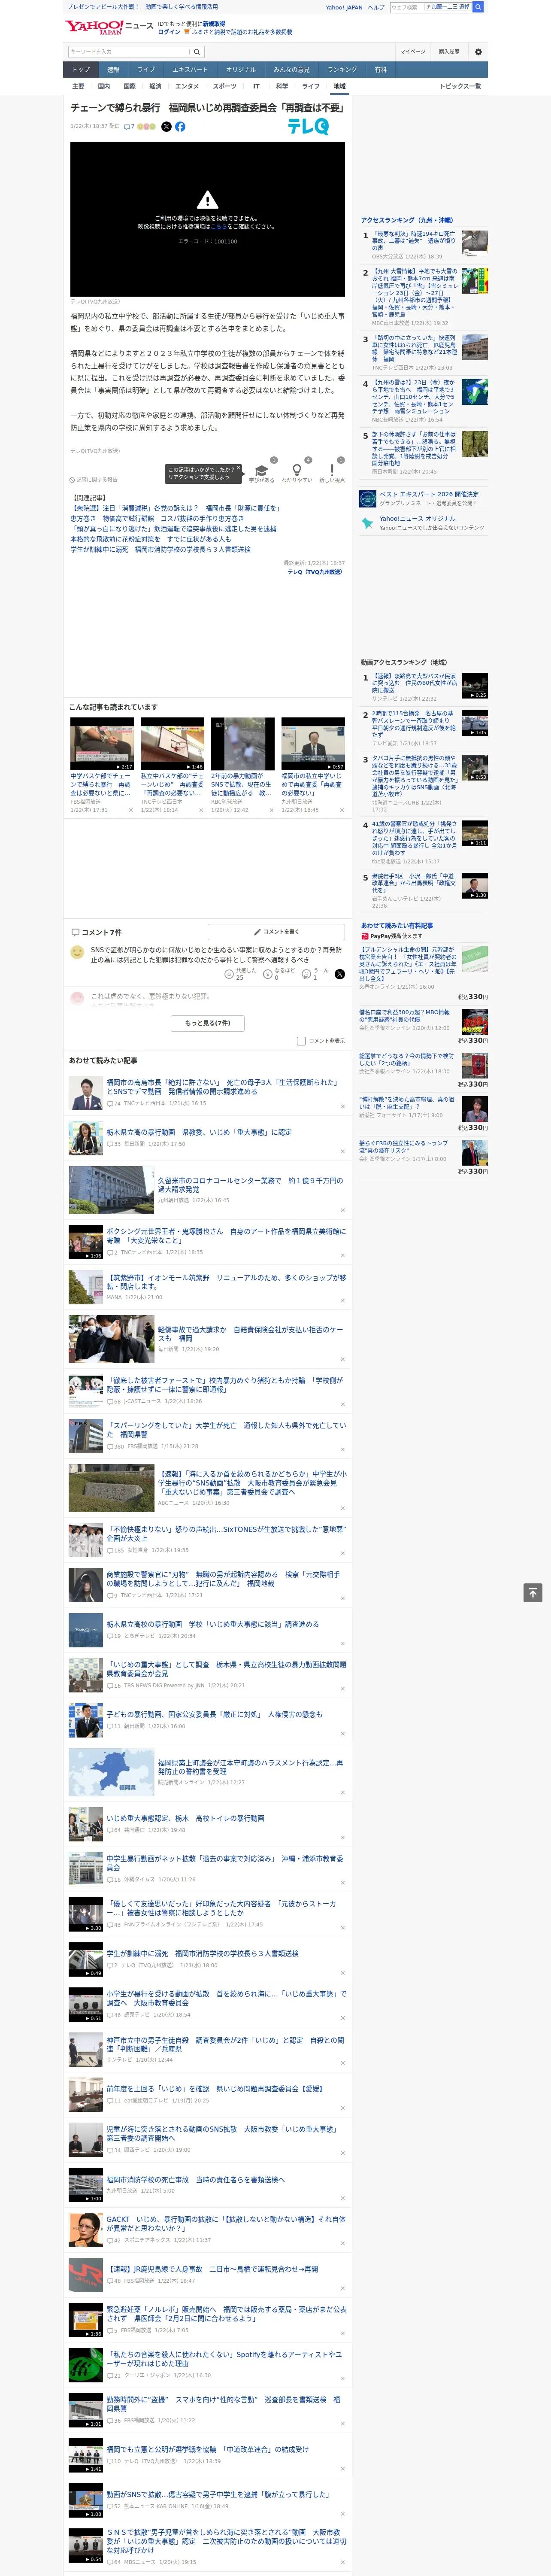React with わかりやすい lightbulb icon

[x=296, y=471]
